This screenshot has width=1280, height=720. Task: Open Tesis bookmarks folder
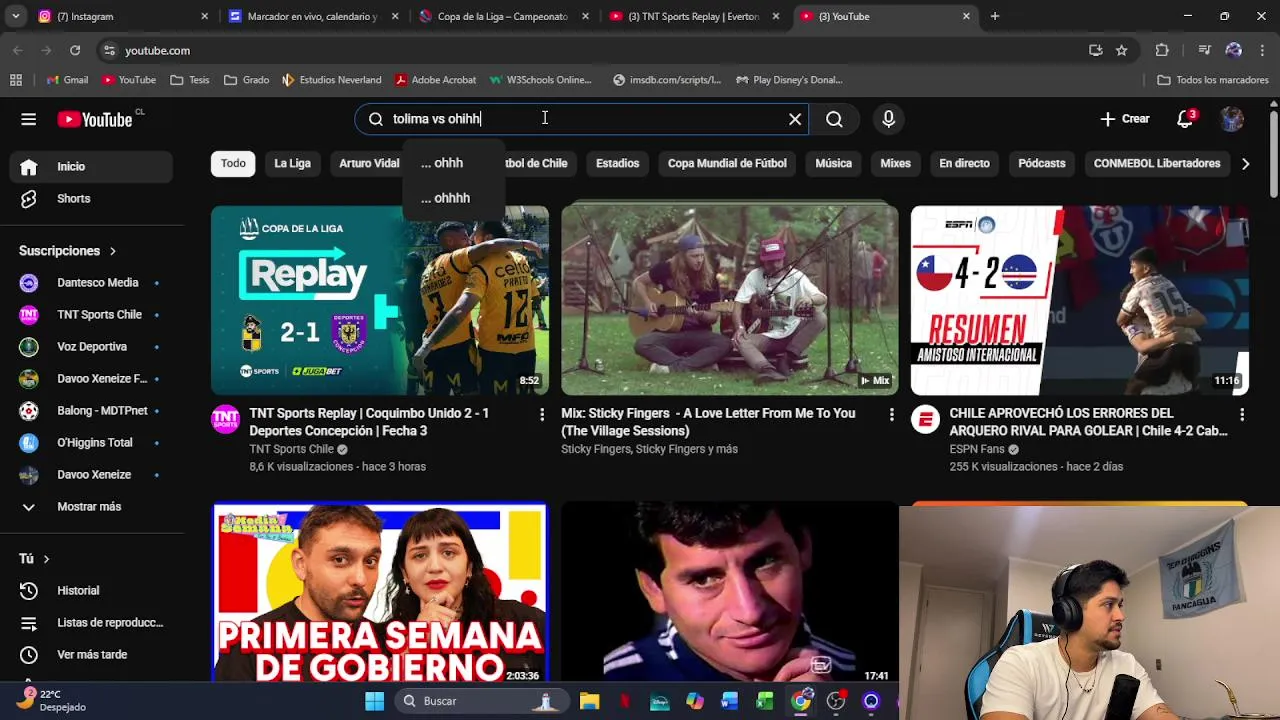point(190,80)
